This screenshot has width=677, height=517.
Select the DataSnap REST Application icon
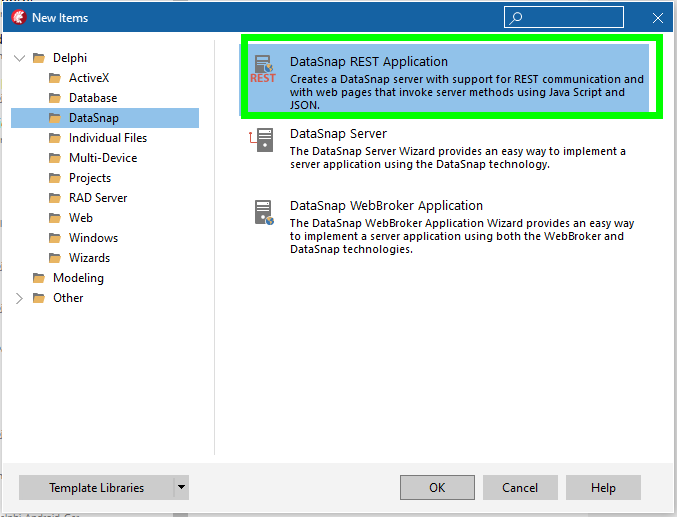263,69
